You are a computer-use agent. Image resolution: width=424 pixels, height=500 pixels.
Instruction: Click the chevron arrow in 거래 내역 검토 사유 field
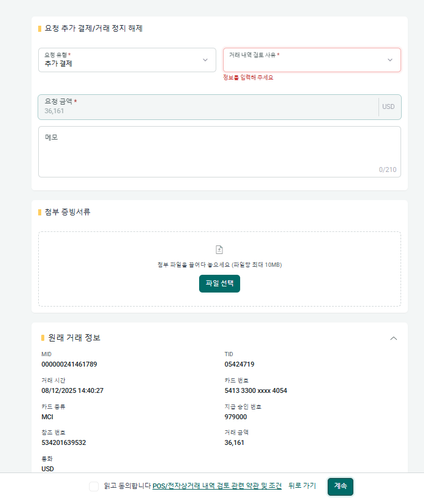coord(390,60)
